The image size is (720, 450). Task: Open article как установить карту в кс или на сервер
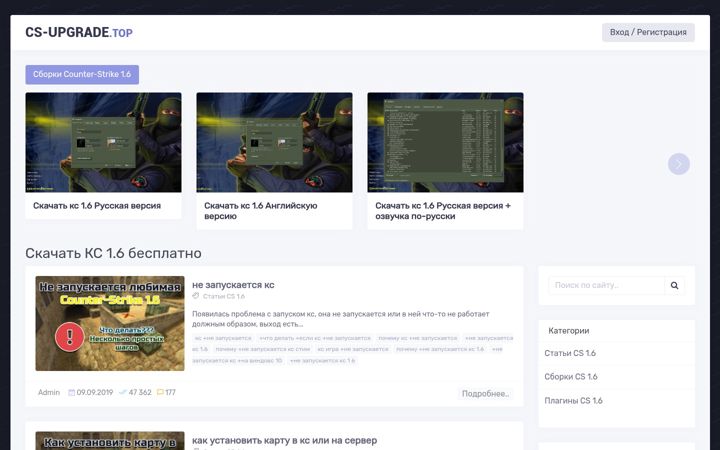click(x=285, y=440)
